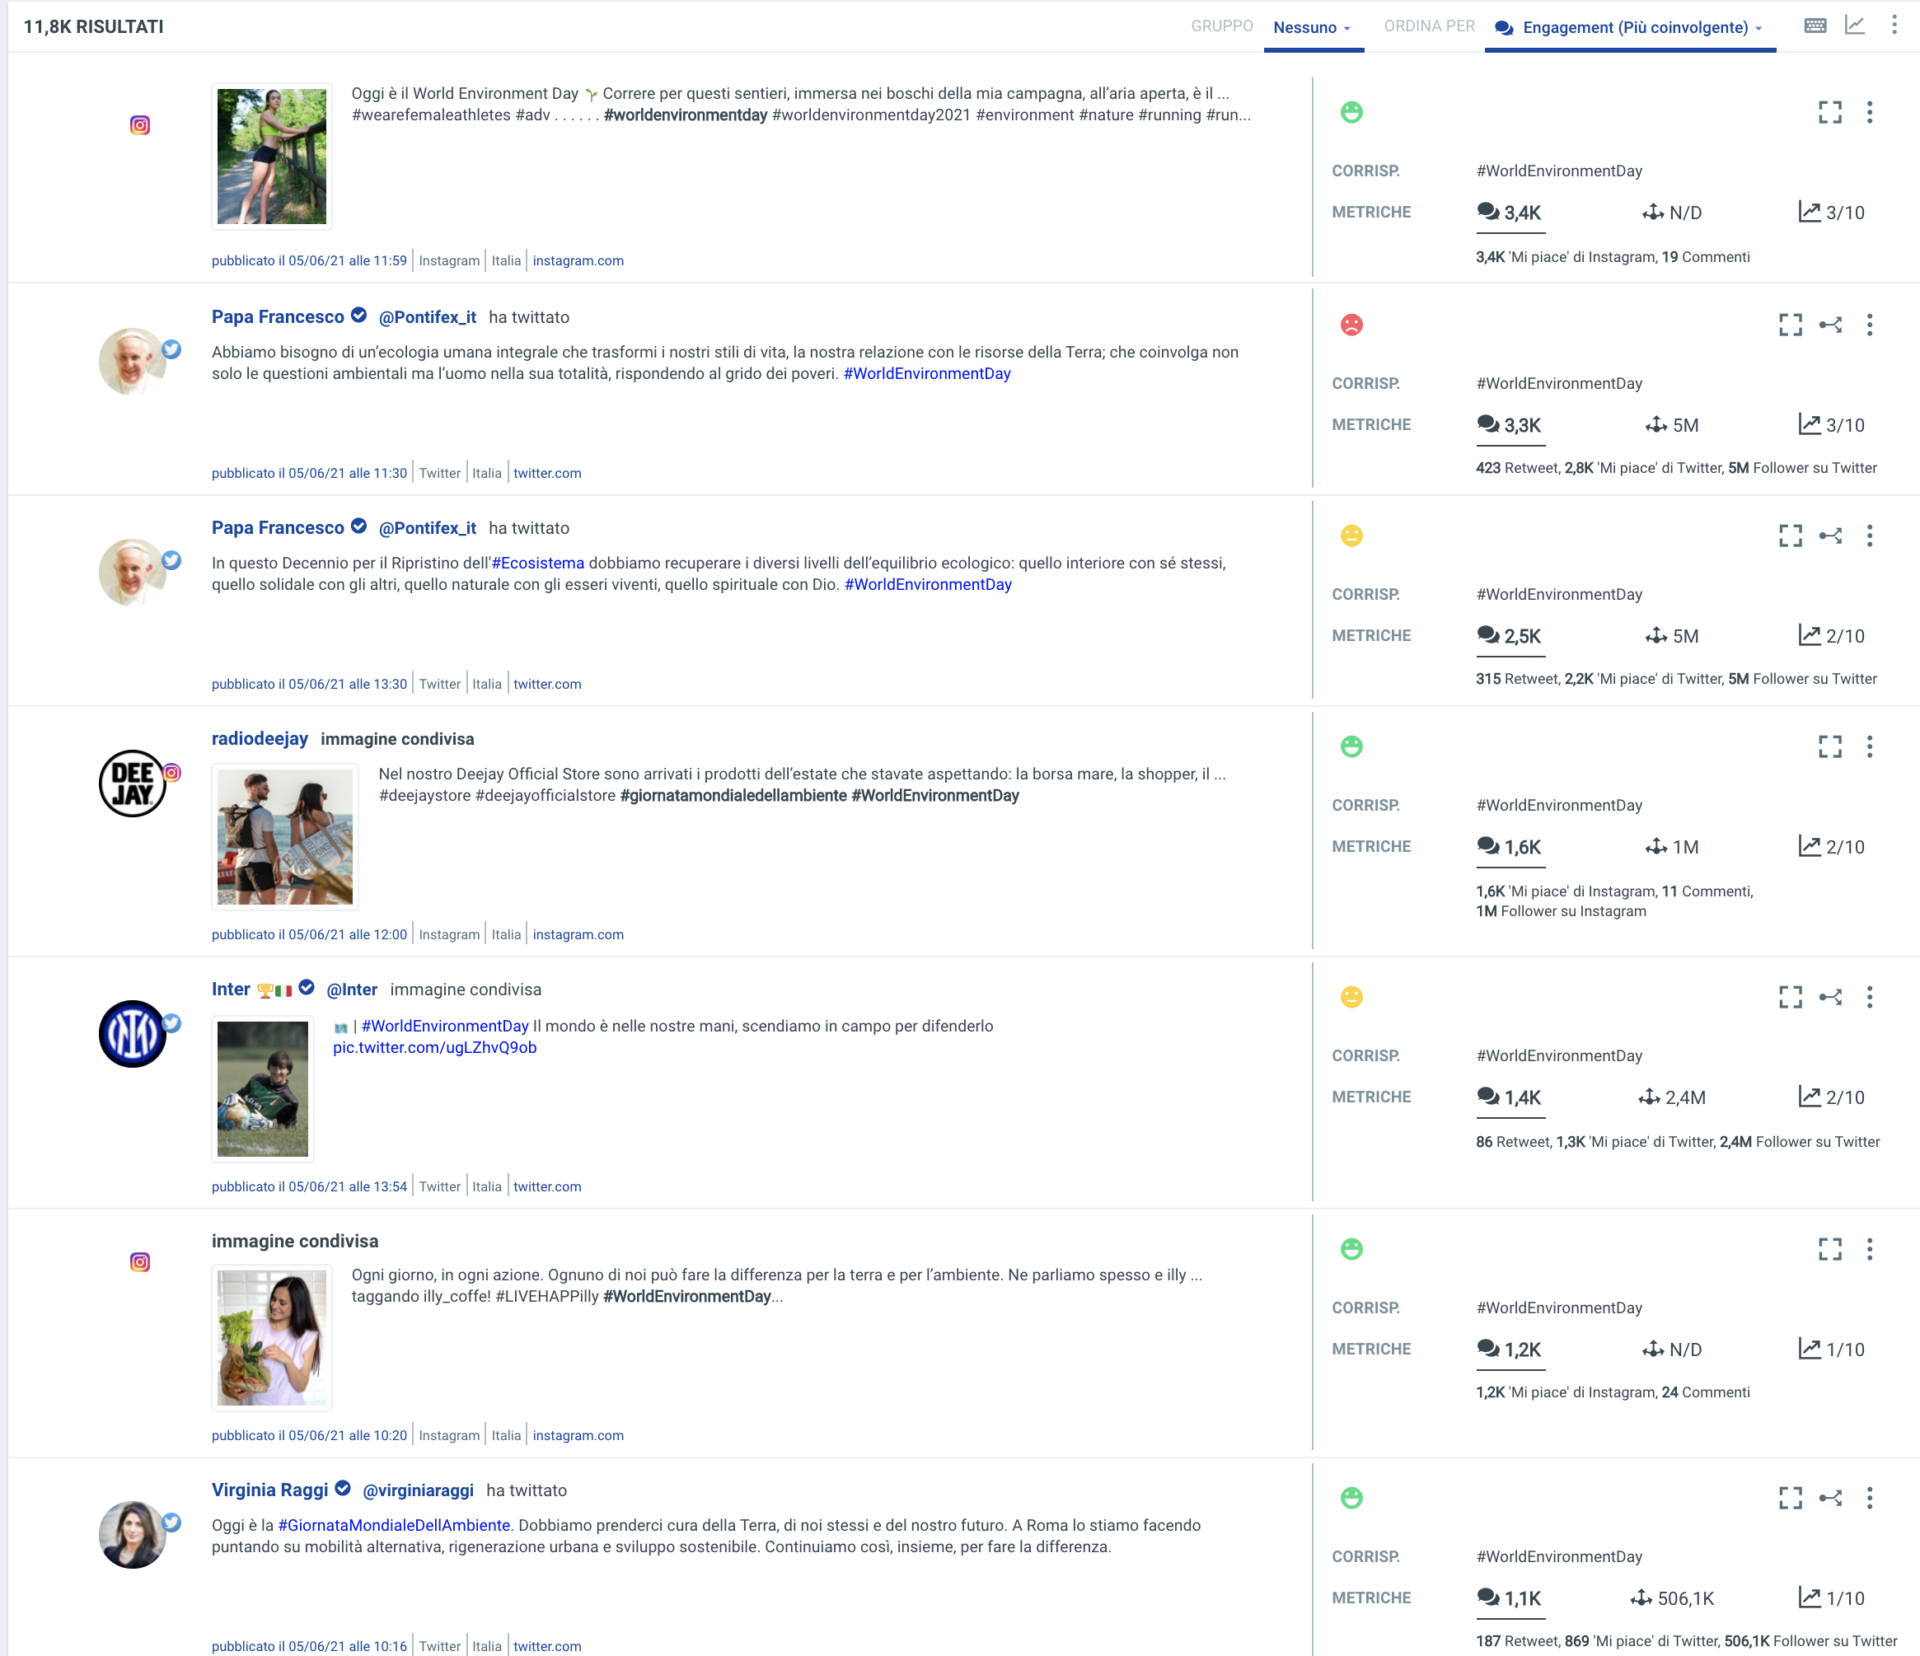Open the @Inter handle link
This screenshot has height=1656, width=1920.
pyautogui.click(x=352, y=990)
